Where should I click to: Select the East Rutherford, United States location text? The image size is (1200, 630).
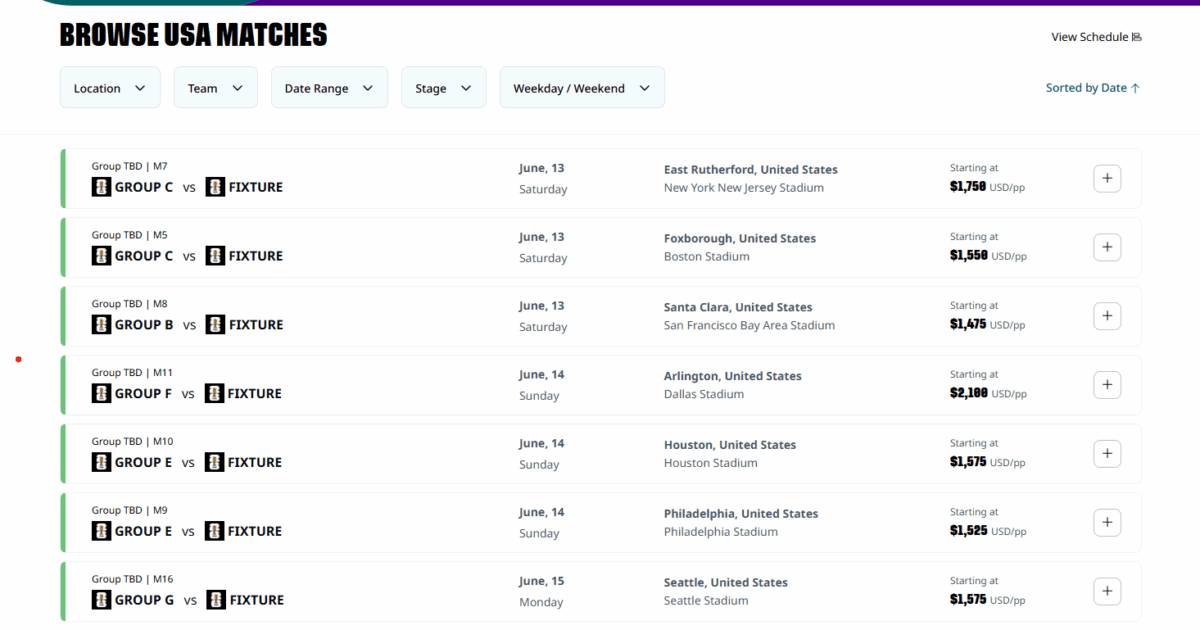click(x=751, y=170)
